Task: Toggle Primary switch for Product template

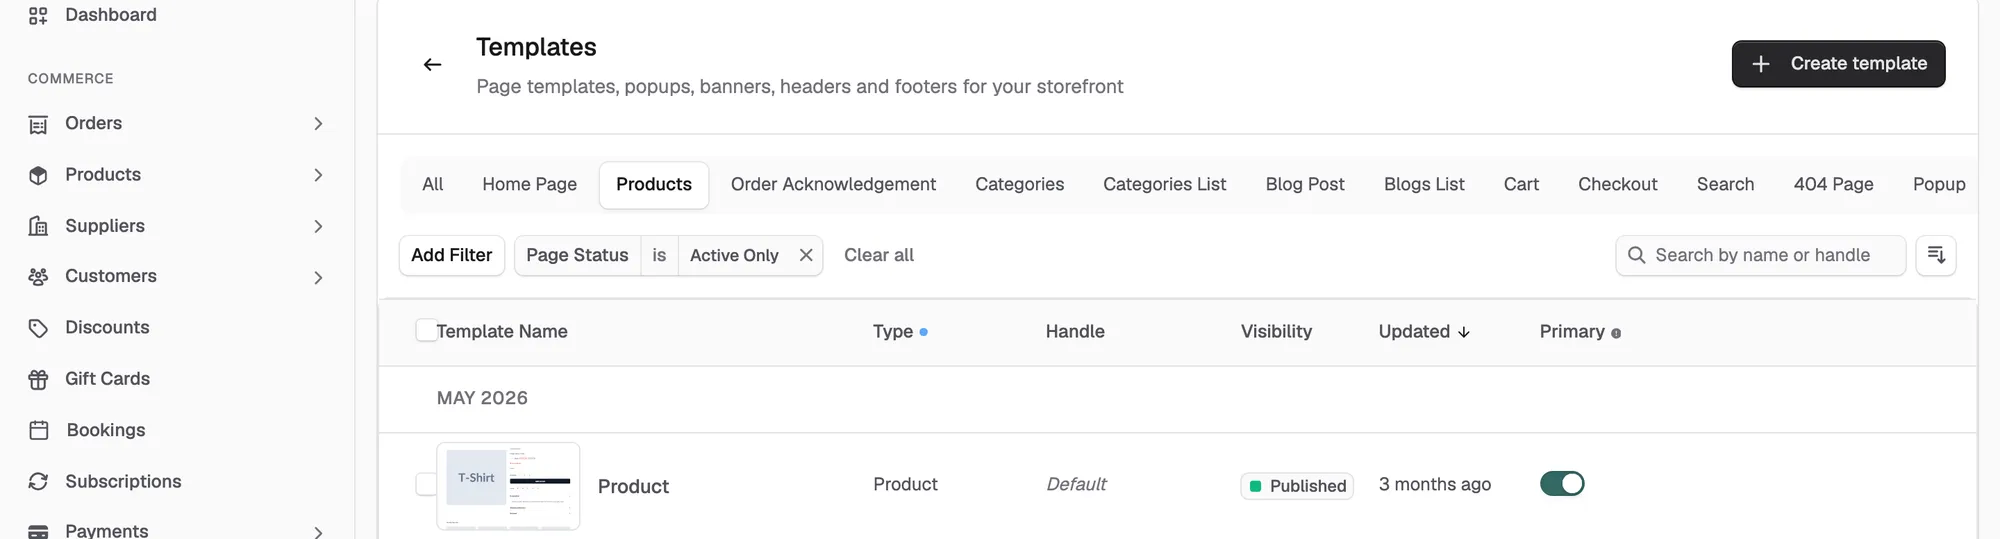Action: (x=1562, y=484)
